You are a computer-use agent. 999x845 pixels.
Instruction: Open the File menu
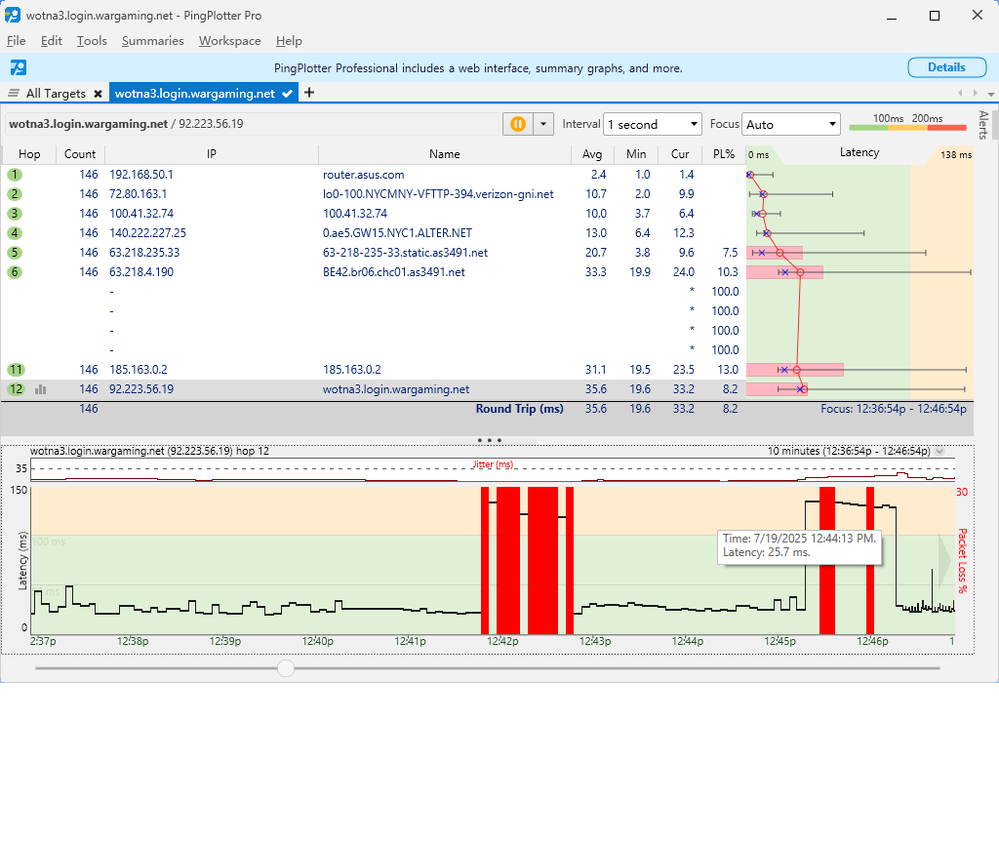(16, 41)
